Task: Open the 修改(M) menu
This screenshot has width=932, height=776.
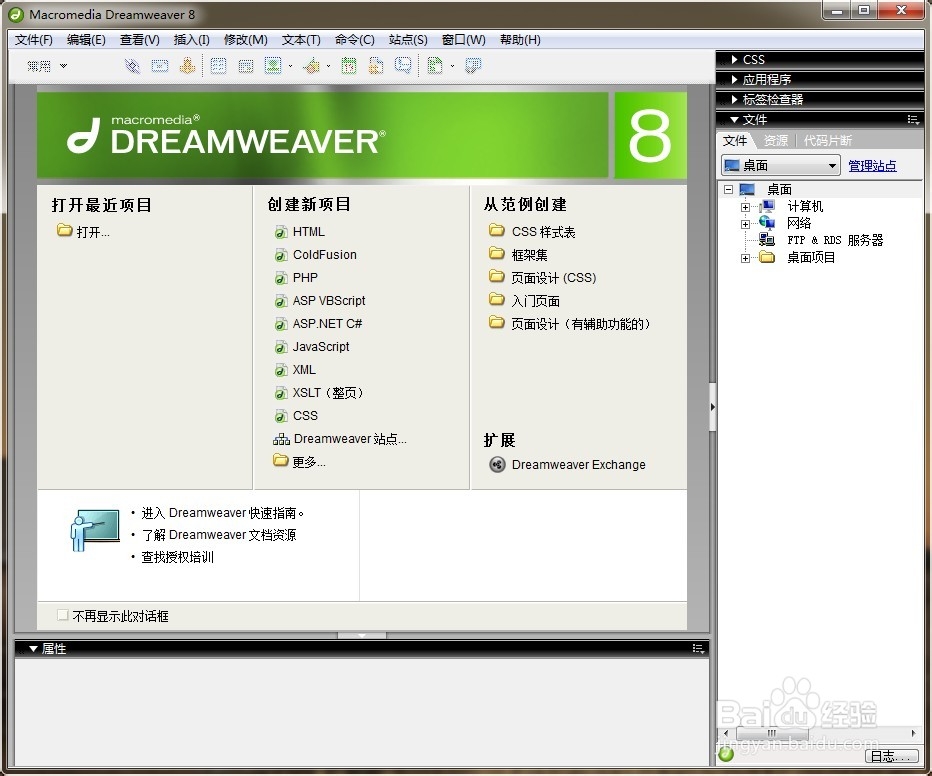Action: click(x=245, y=40)
